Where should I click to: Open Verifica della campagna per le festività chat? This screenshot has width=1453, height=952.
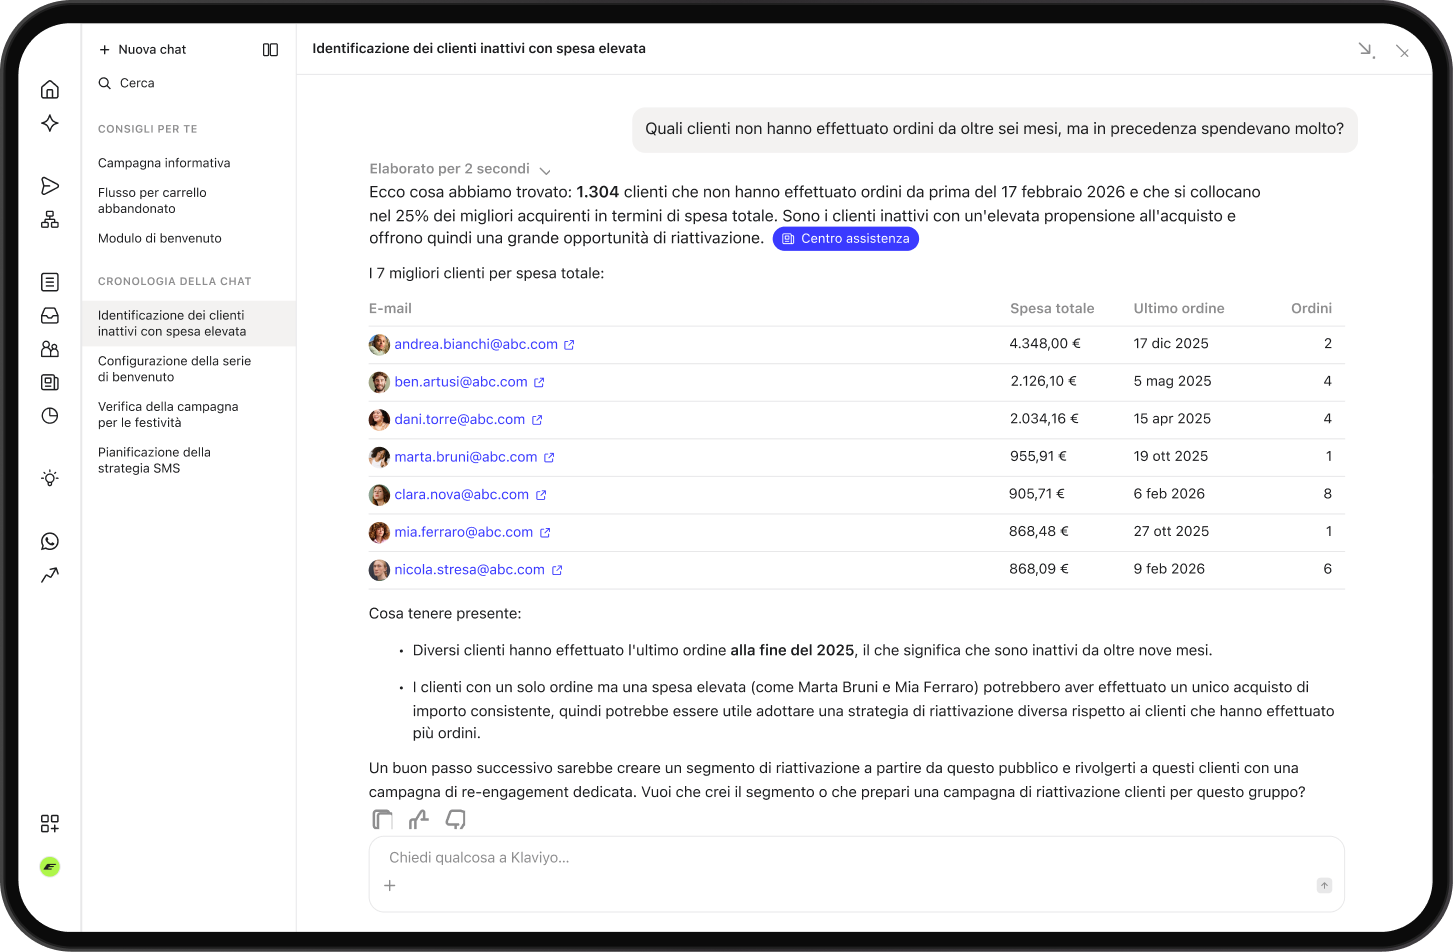(x=168, y=415)
